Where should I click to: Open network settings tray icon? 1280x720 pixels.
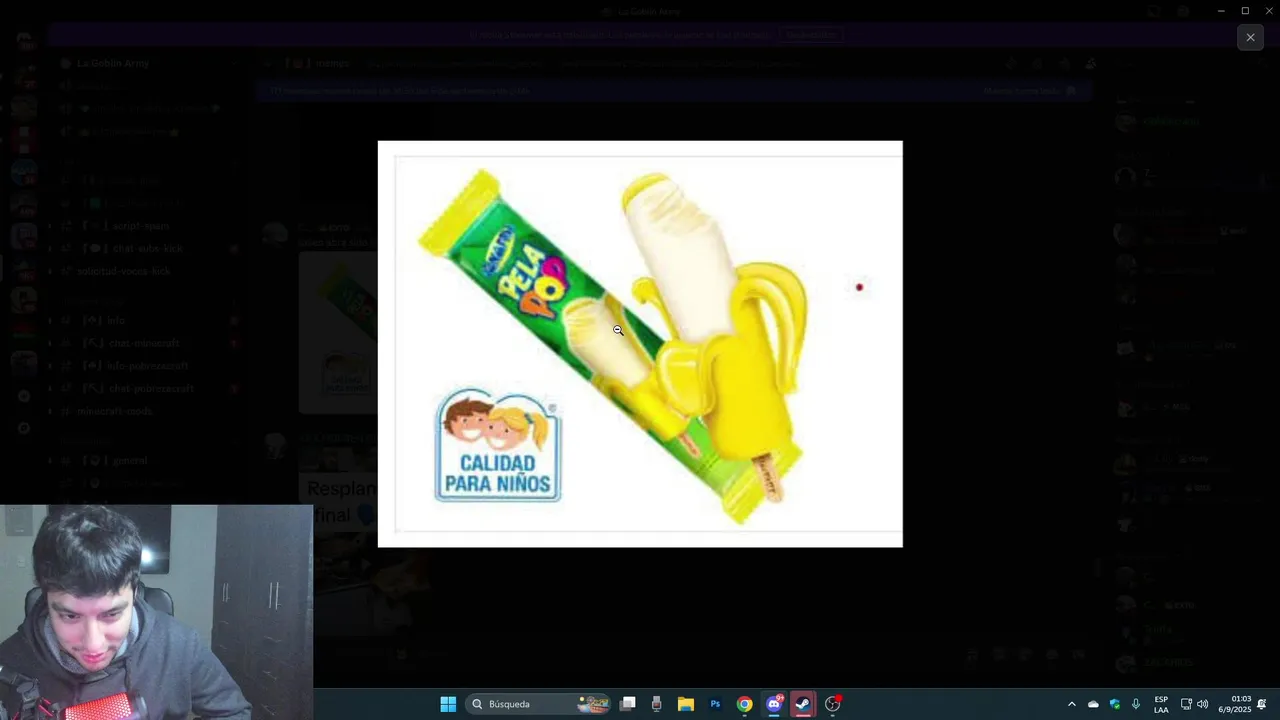(1186, 704)
